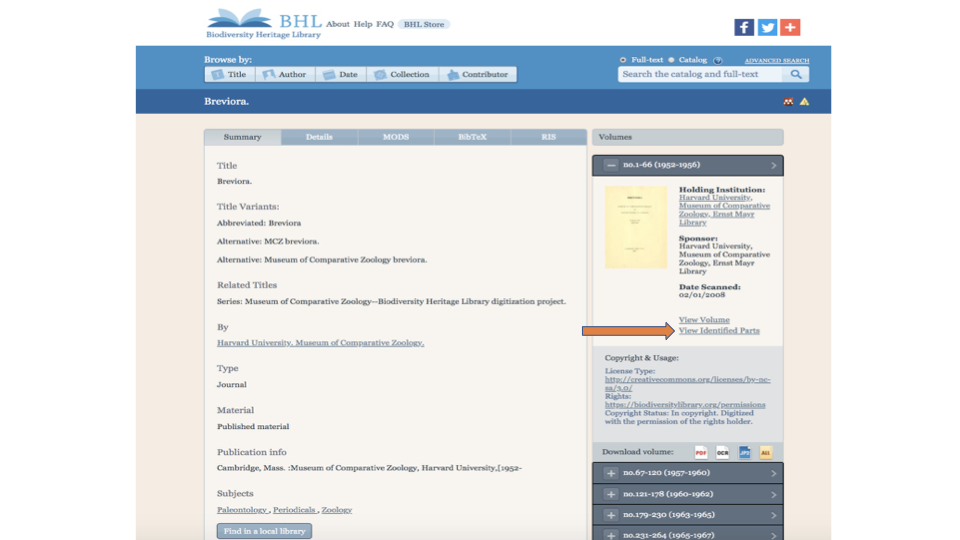Open the Periodicals subject link
The image size is (960, 540).
(294, 510)
